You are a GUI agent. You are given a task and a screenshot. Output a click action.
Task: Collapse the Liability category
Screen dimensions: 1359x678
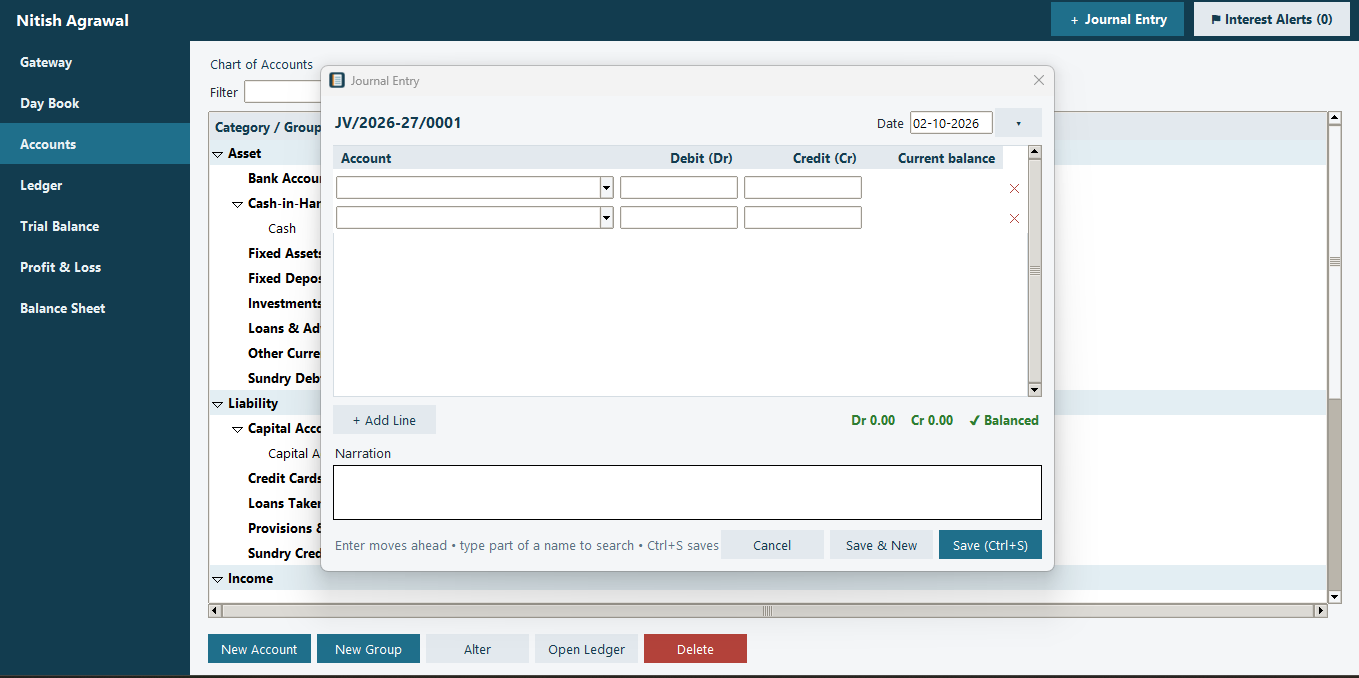[218, 404]
